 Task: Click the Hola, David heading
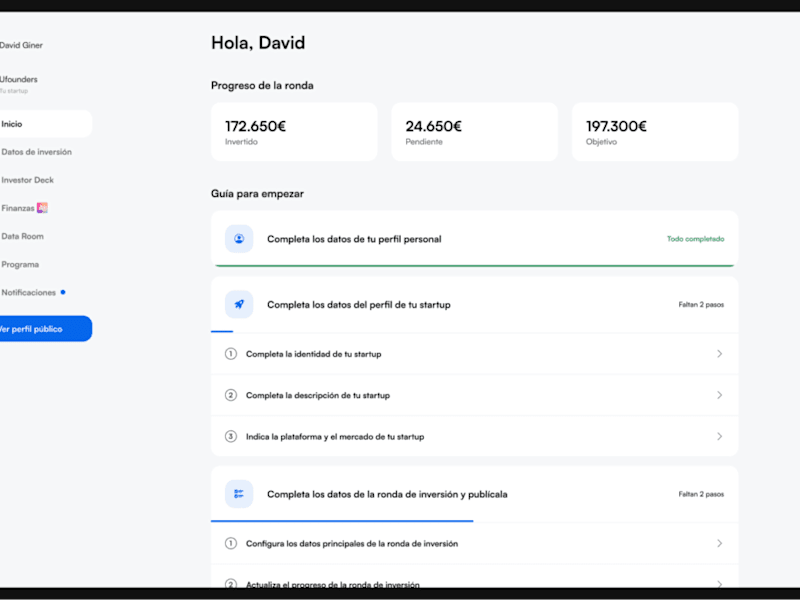coord(258,43)
